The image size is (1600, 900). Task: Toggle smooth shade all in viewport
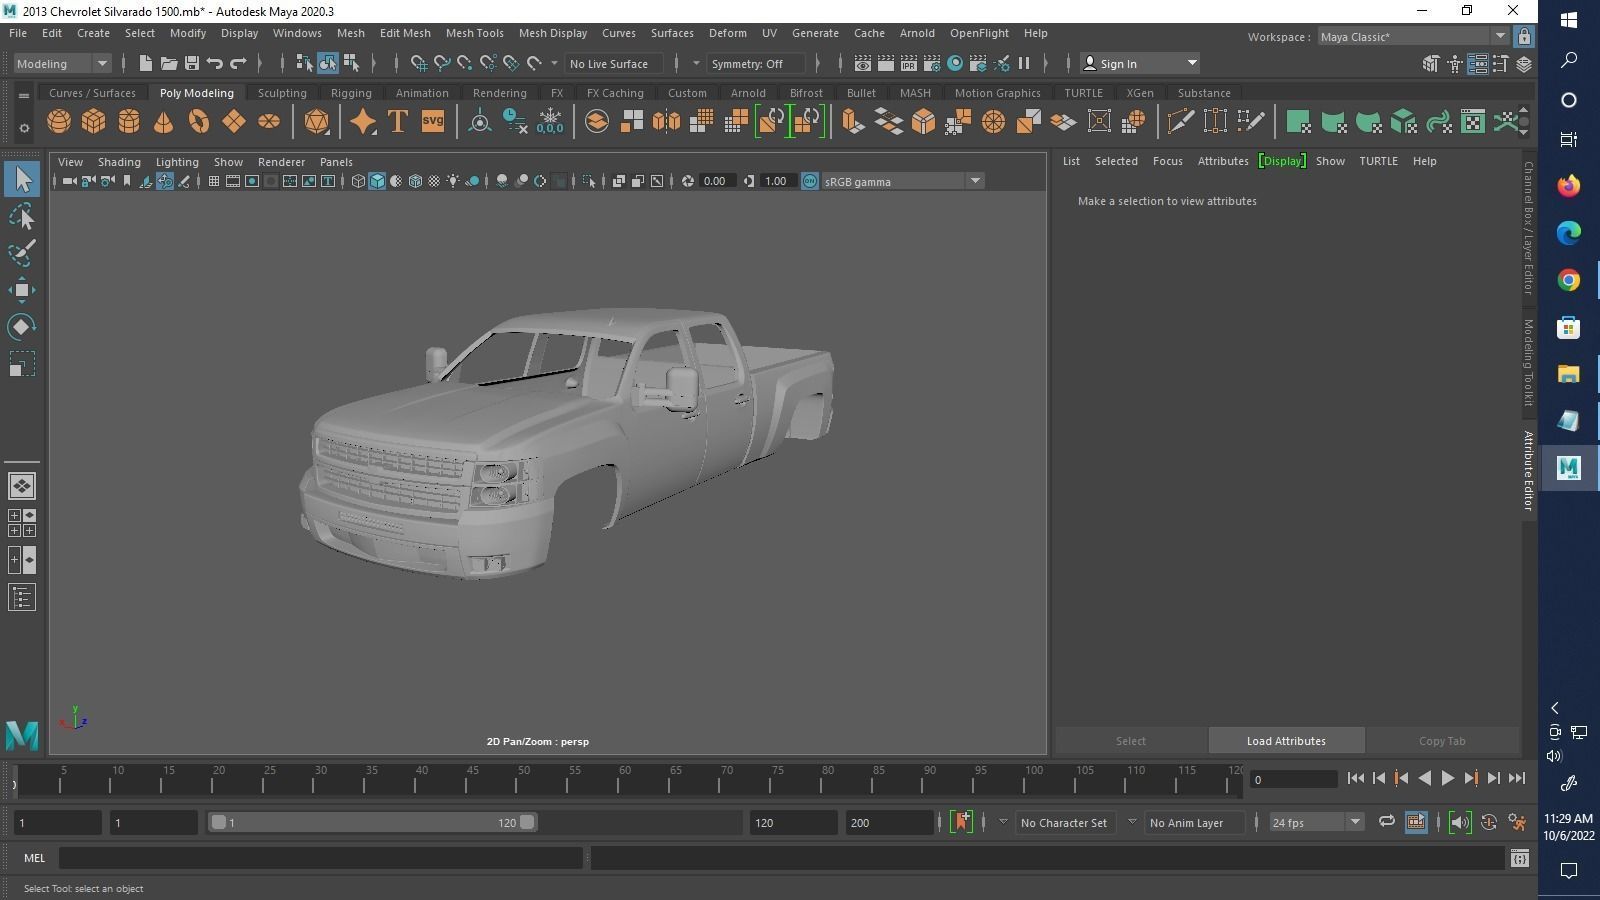(x=377, y=181)
